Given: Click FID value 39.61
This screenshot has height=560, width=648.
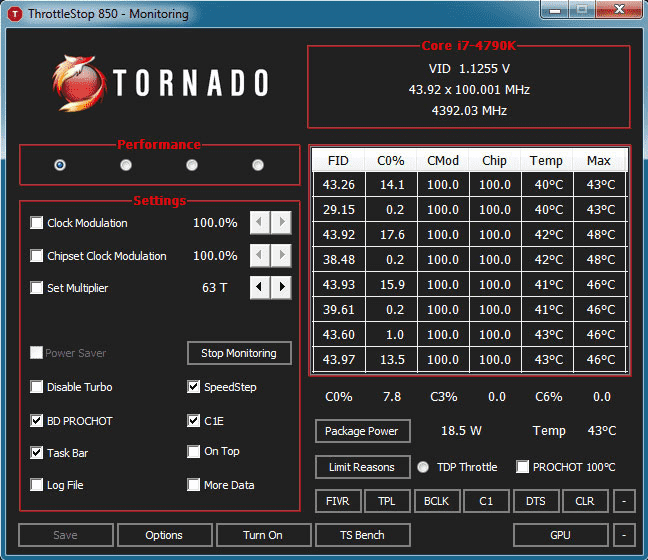Looking at the screenshot, I should (x=339, y=310).
